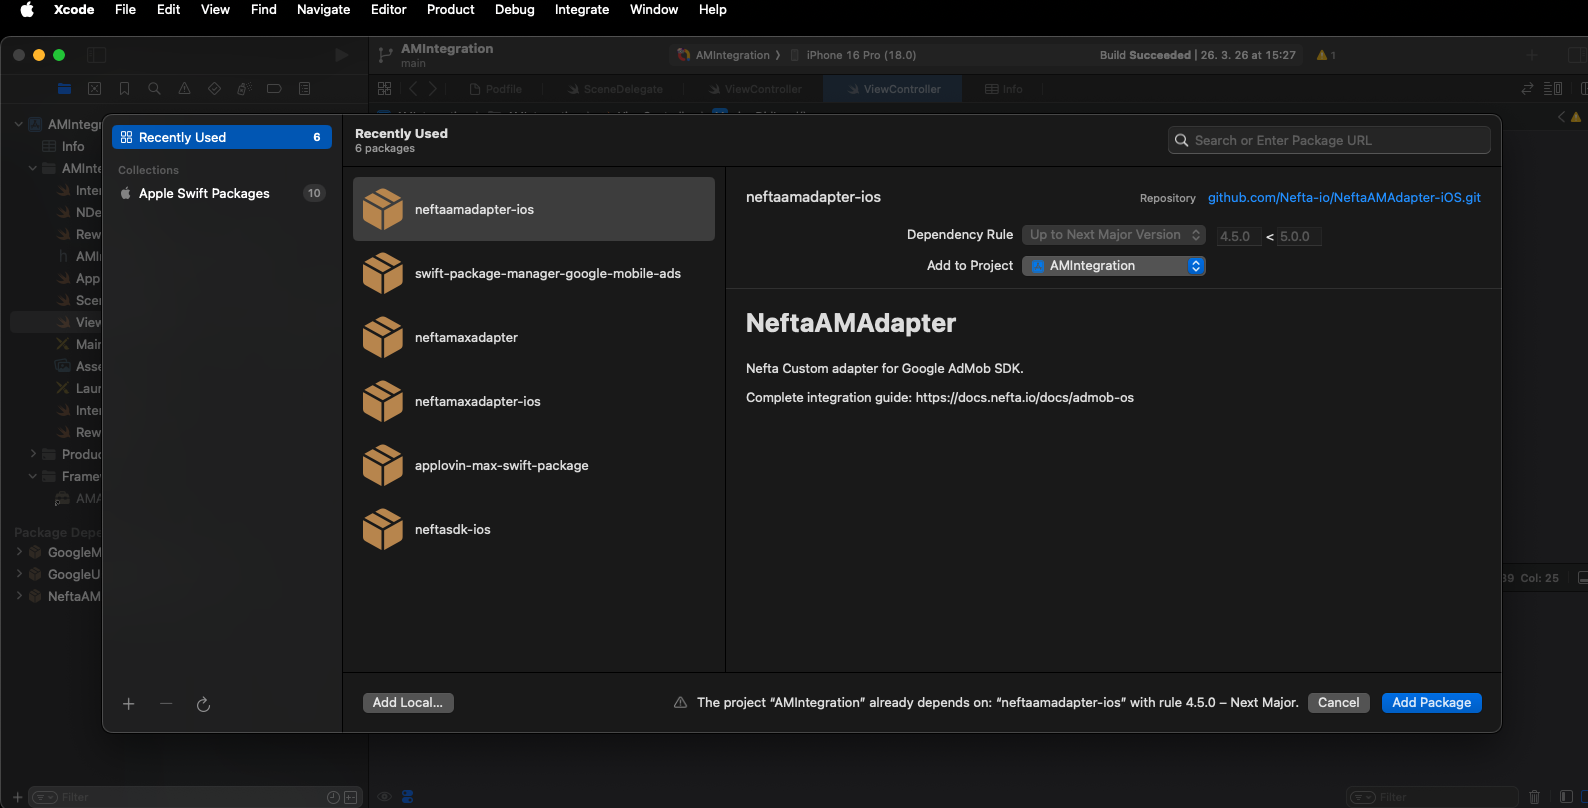The image size is (1588, 808).
Task: Open the Dependency Rule dropdown
Action: [x=1113, y=235]
